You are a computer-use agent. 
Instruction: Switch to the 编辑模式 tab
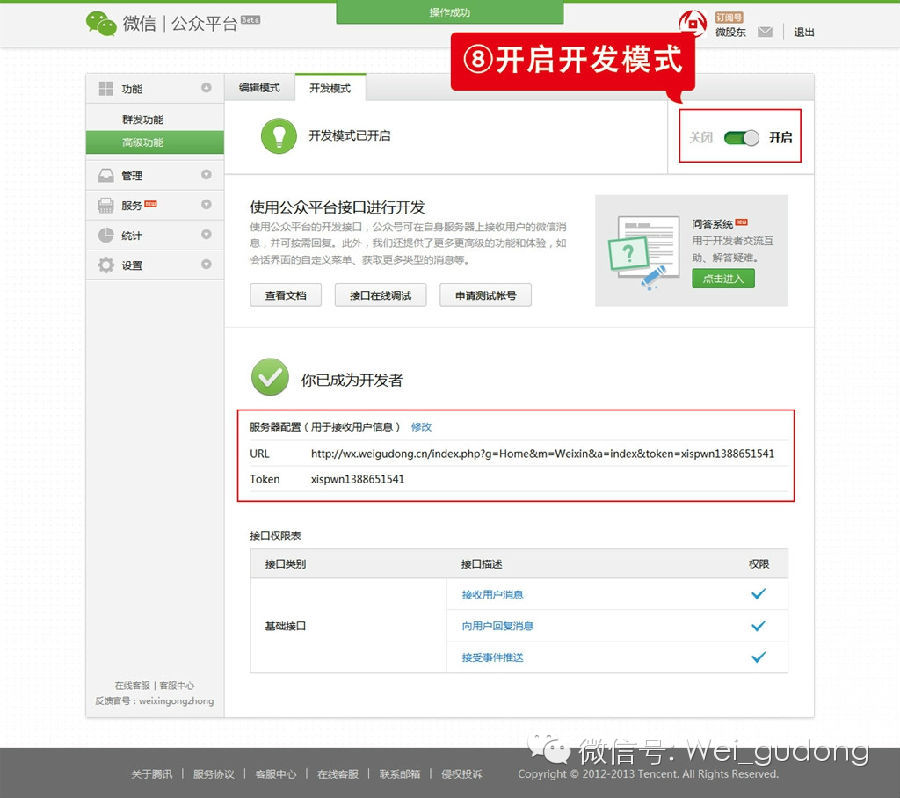259,88
